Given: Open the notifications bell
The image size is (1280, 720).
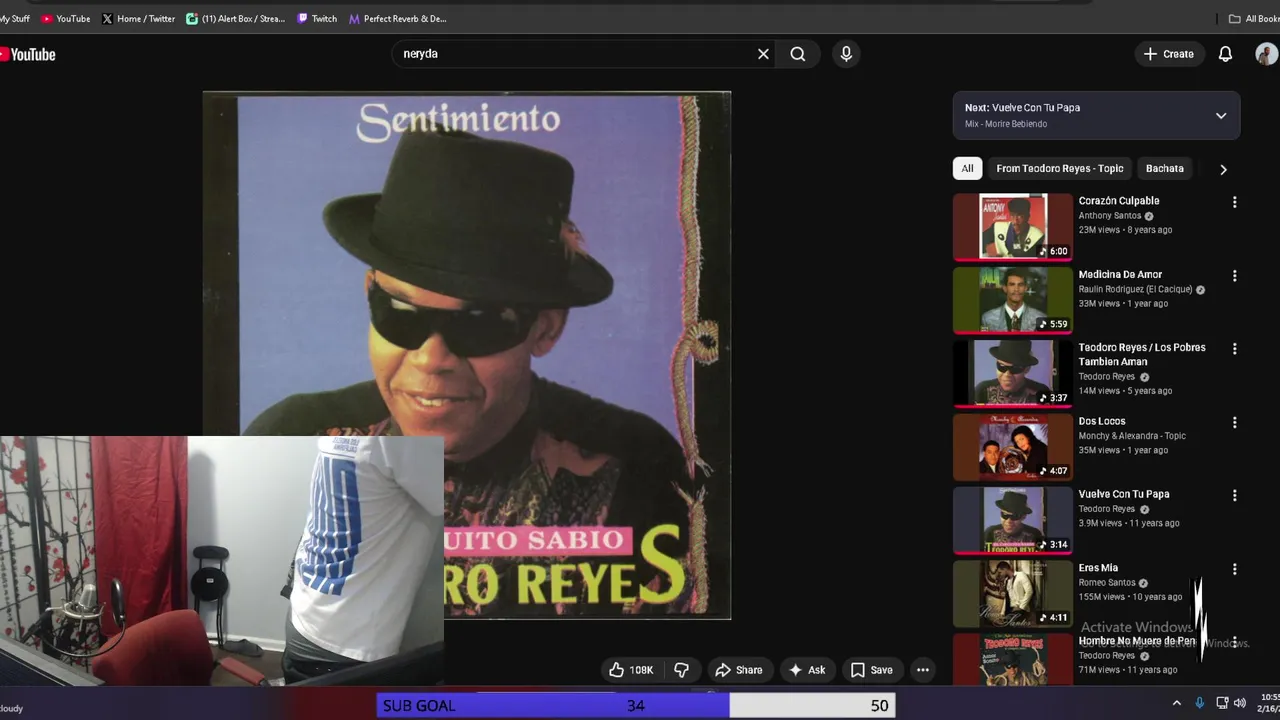Looking at the screenshot, I should (1225, 54).
